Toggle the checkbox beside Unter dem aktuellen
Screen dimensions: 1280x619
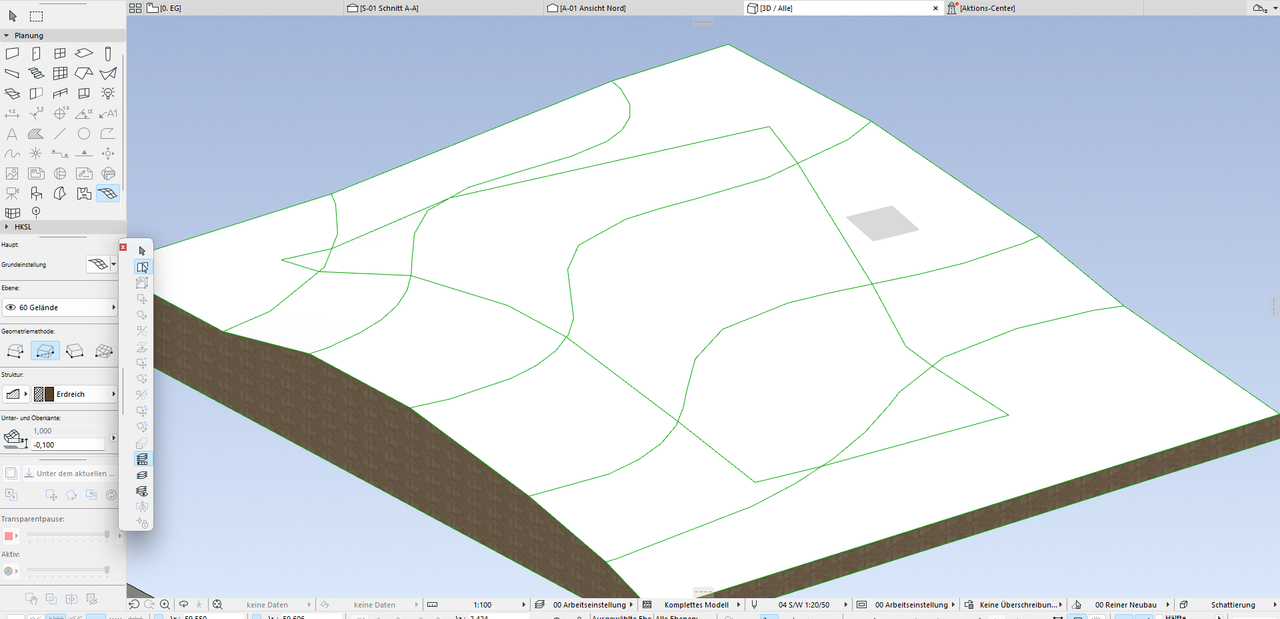[x=11, y=473]
